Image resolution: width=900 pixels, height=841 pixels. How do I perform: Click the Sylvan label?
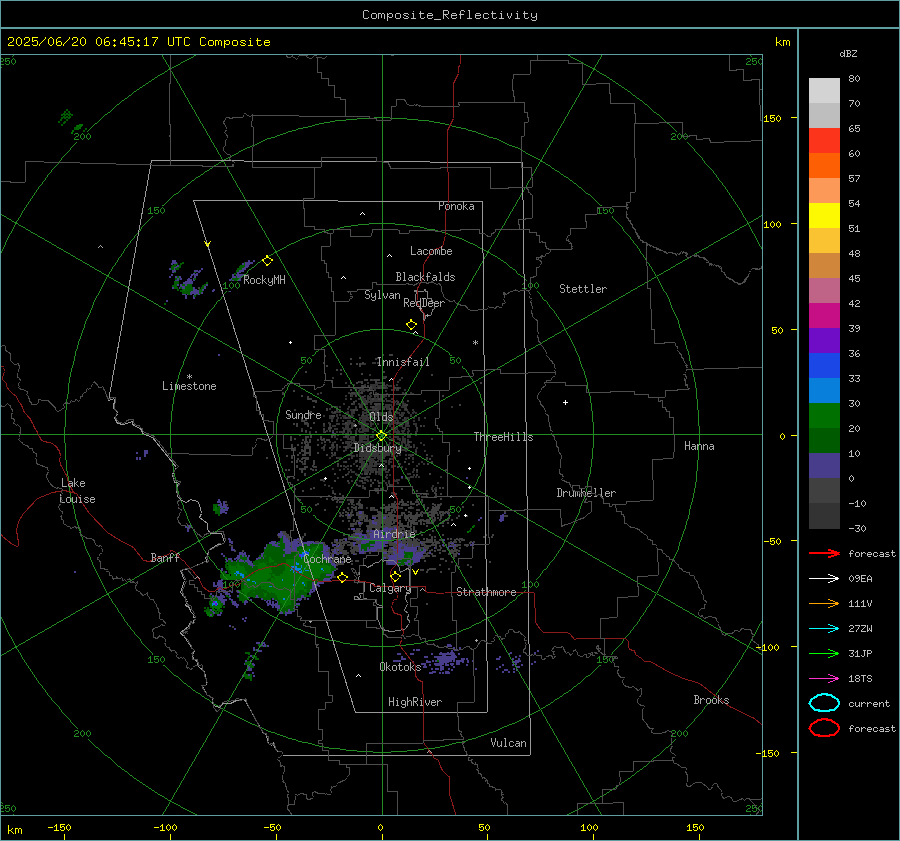coord(382,295)
